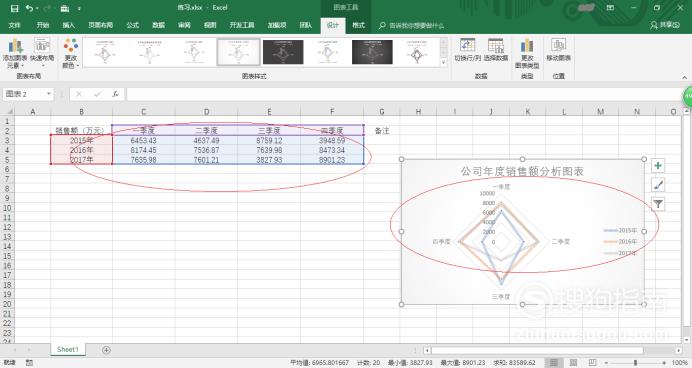Screen dimensions: 692x368
Task: Click the 100% zoom level
Action: pyautogui.click(x=680, y=363)
